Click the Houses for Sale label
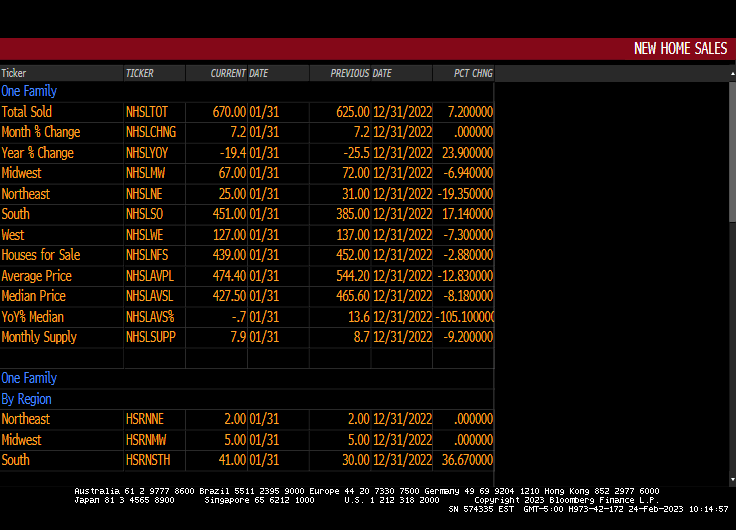 (x=41, y=255)
